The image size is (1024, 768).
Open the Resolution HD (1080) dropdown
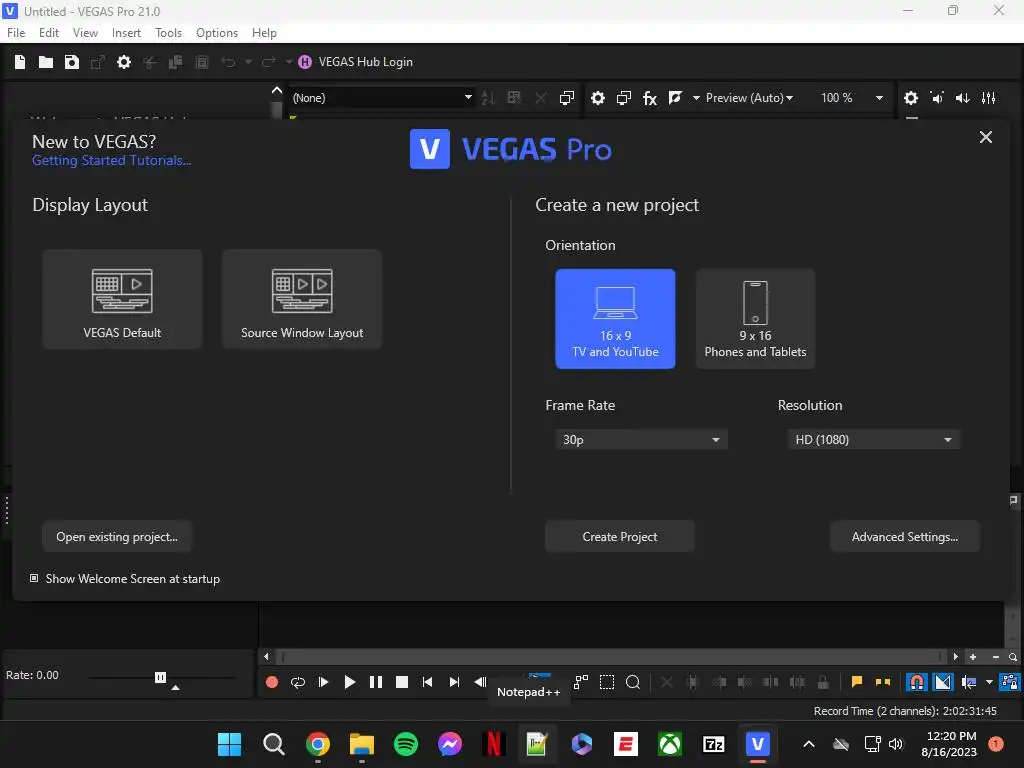point(873,440)
